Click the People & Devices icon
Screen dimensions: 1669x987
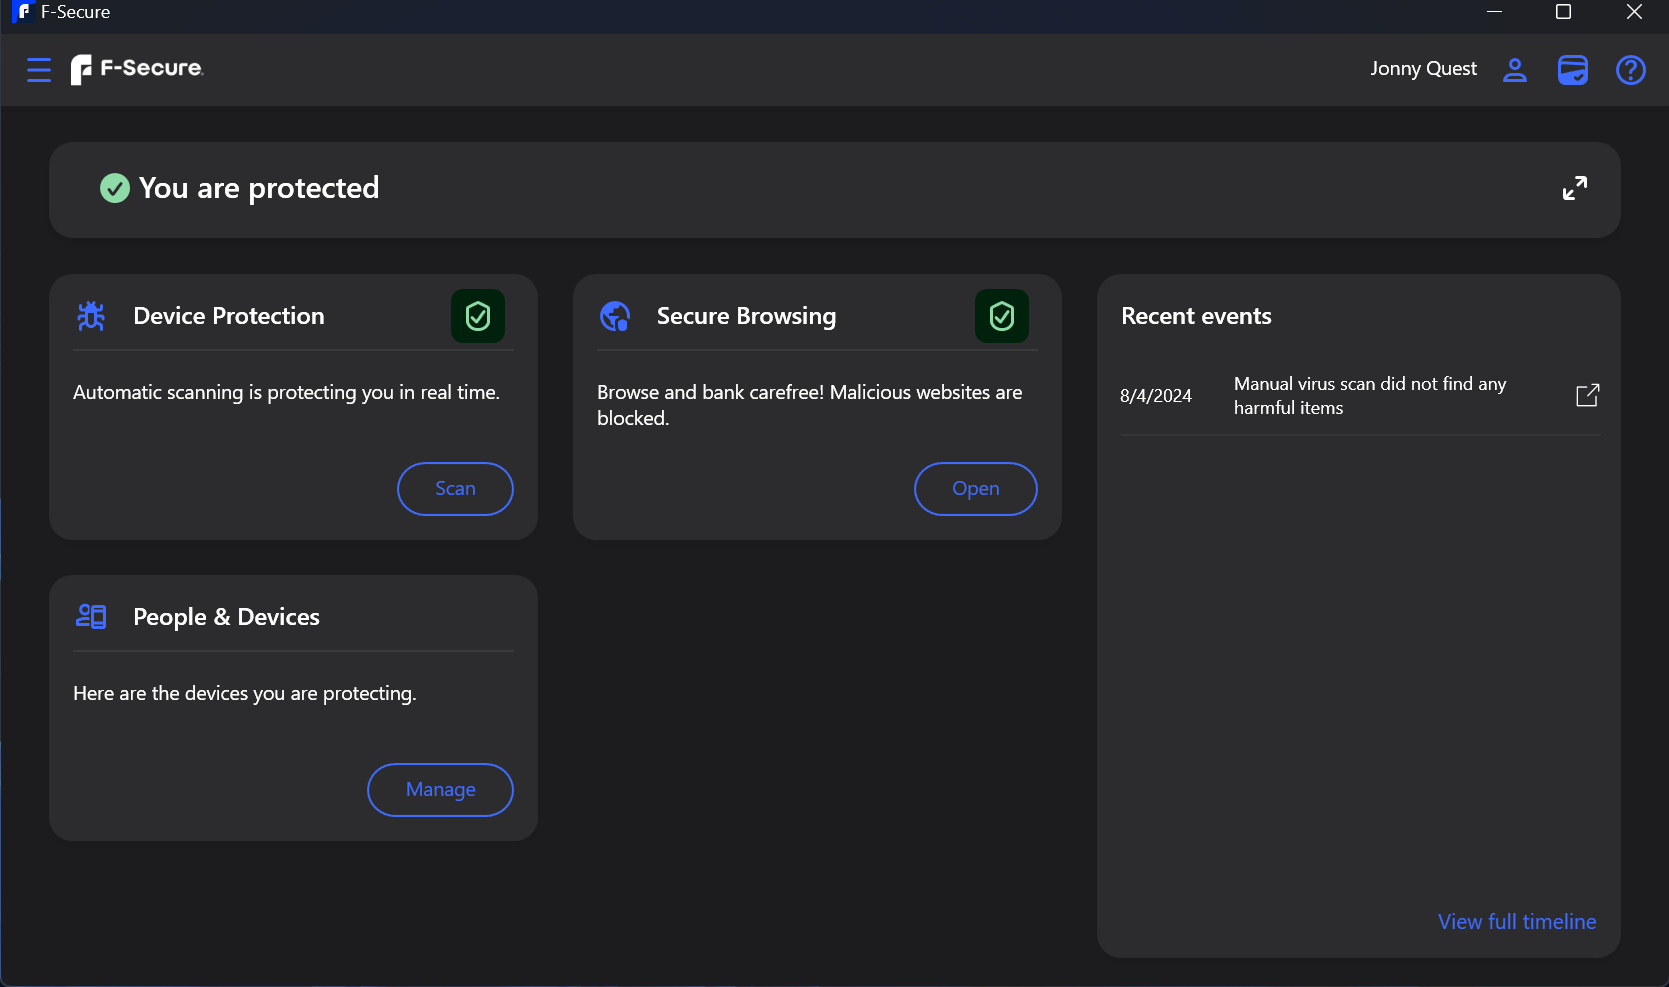[91, 616]
